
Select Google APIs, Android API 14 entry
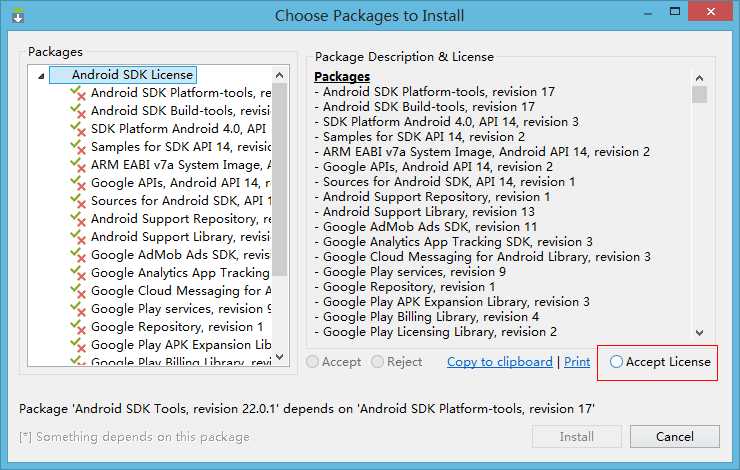[x=181, y=183]
